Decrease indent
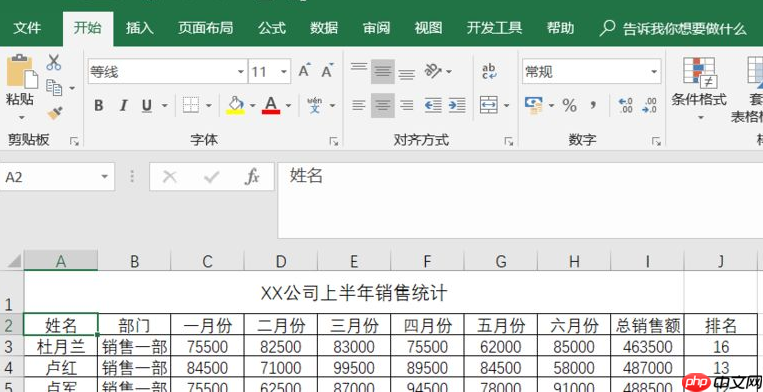763x392 pixels. point(433,105)
